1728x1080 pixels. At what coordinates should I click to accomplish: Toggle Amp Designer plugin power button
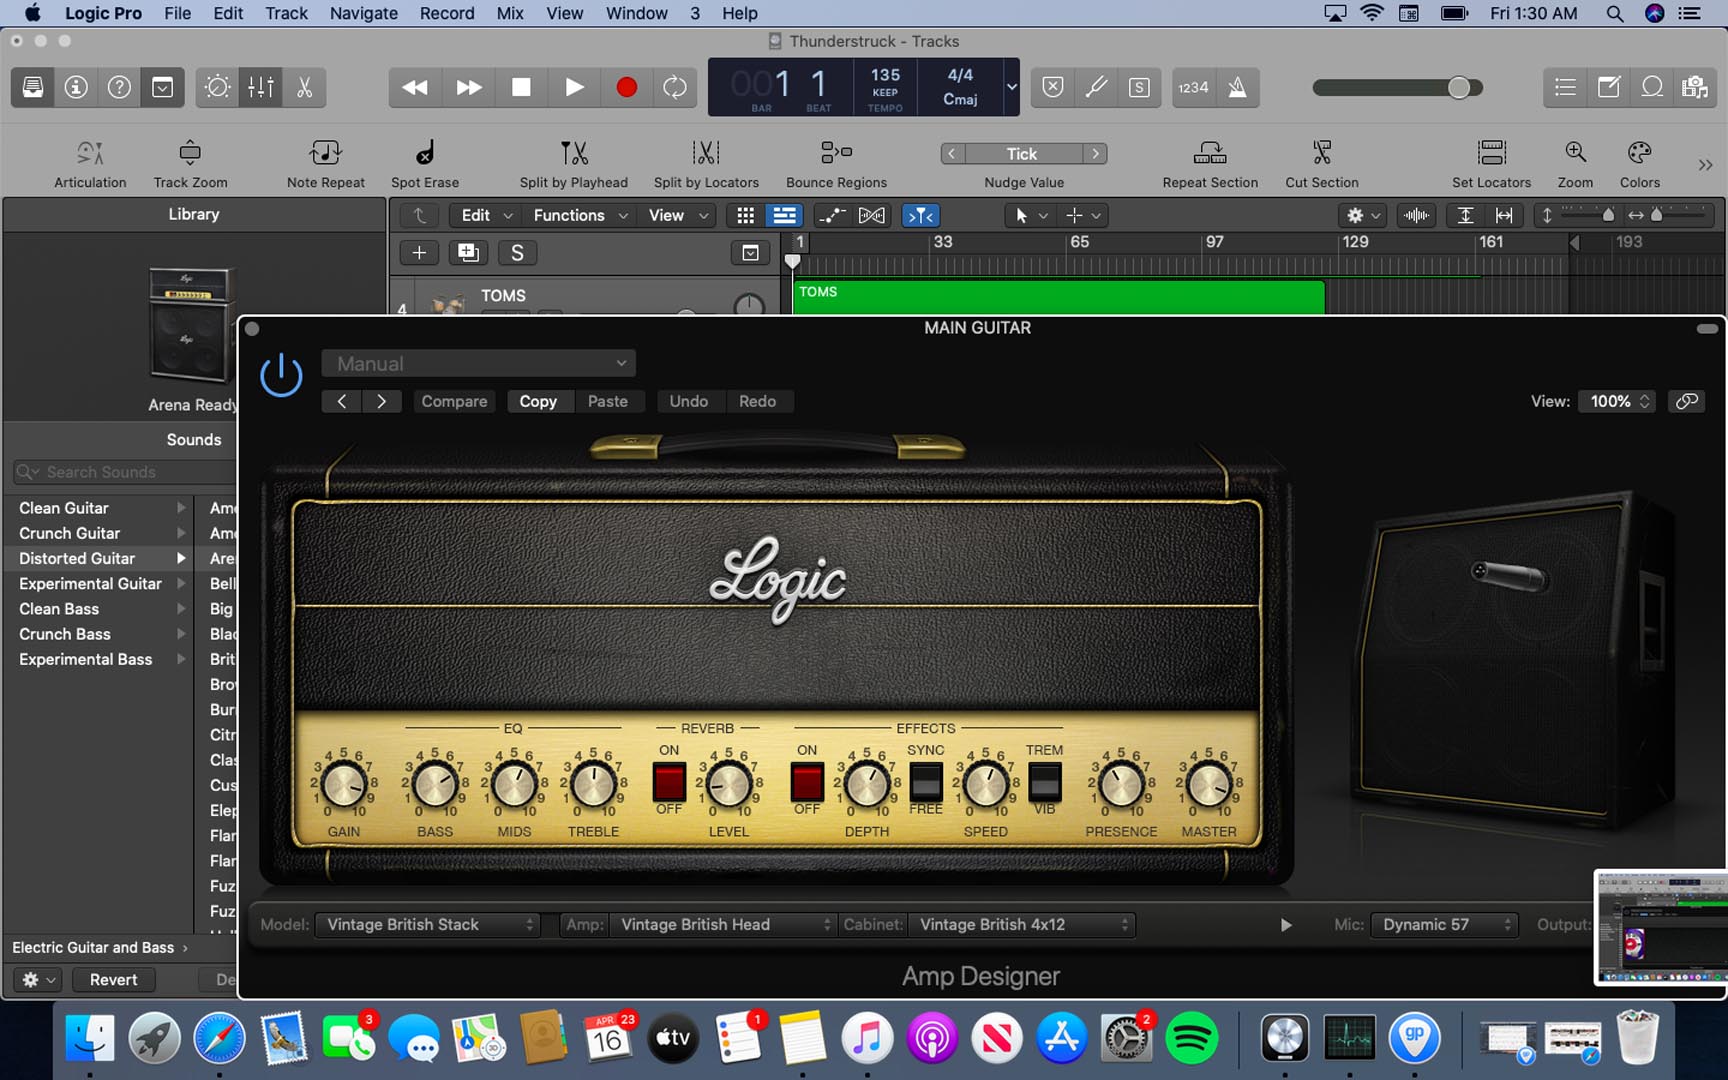pos(281,376)
